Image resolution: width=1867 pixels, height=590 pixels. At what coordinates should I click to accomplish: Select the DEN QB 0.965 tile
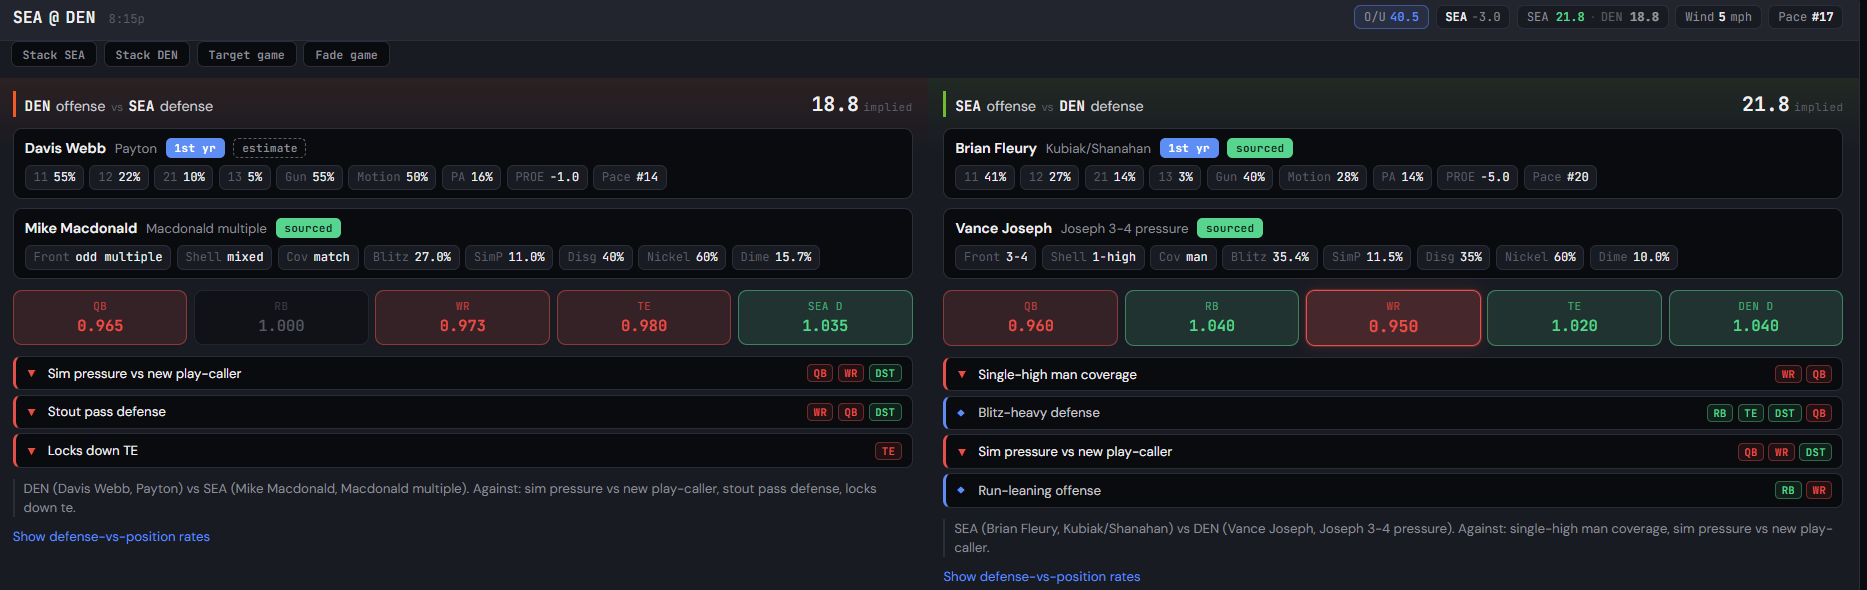[x=100, y=318]
